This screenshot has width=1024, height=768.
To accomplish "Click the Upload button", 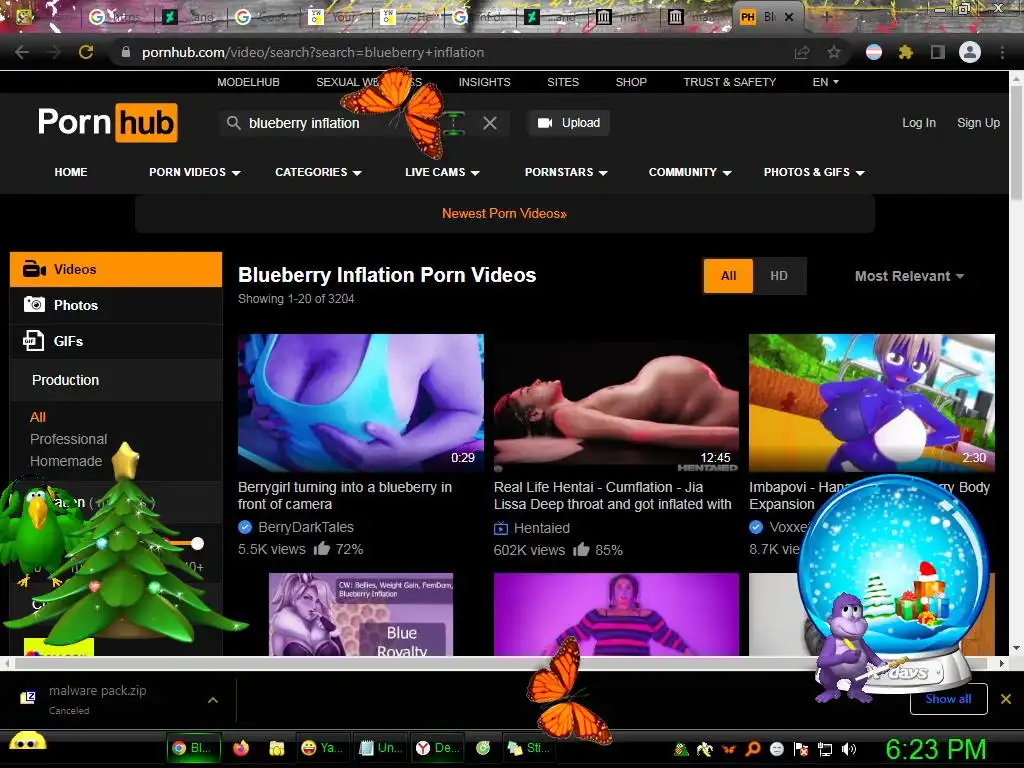I will coord(569,123).
